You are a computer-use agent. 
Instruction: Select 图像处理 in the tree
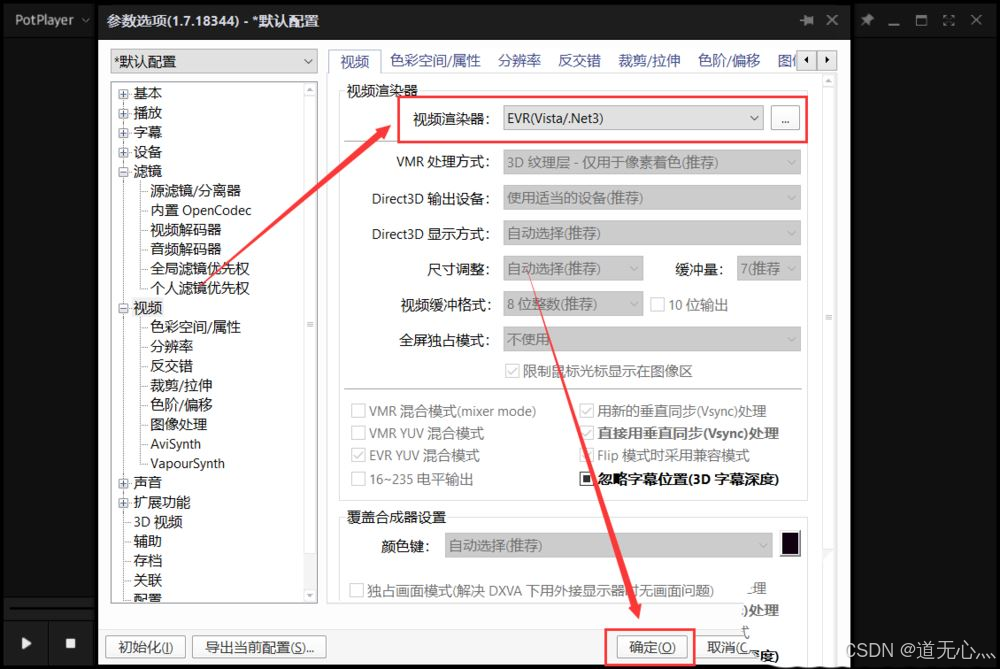click(179, 425)
